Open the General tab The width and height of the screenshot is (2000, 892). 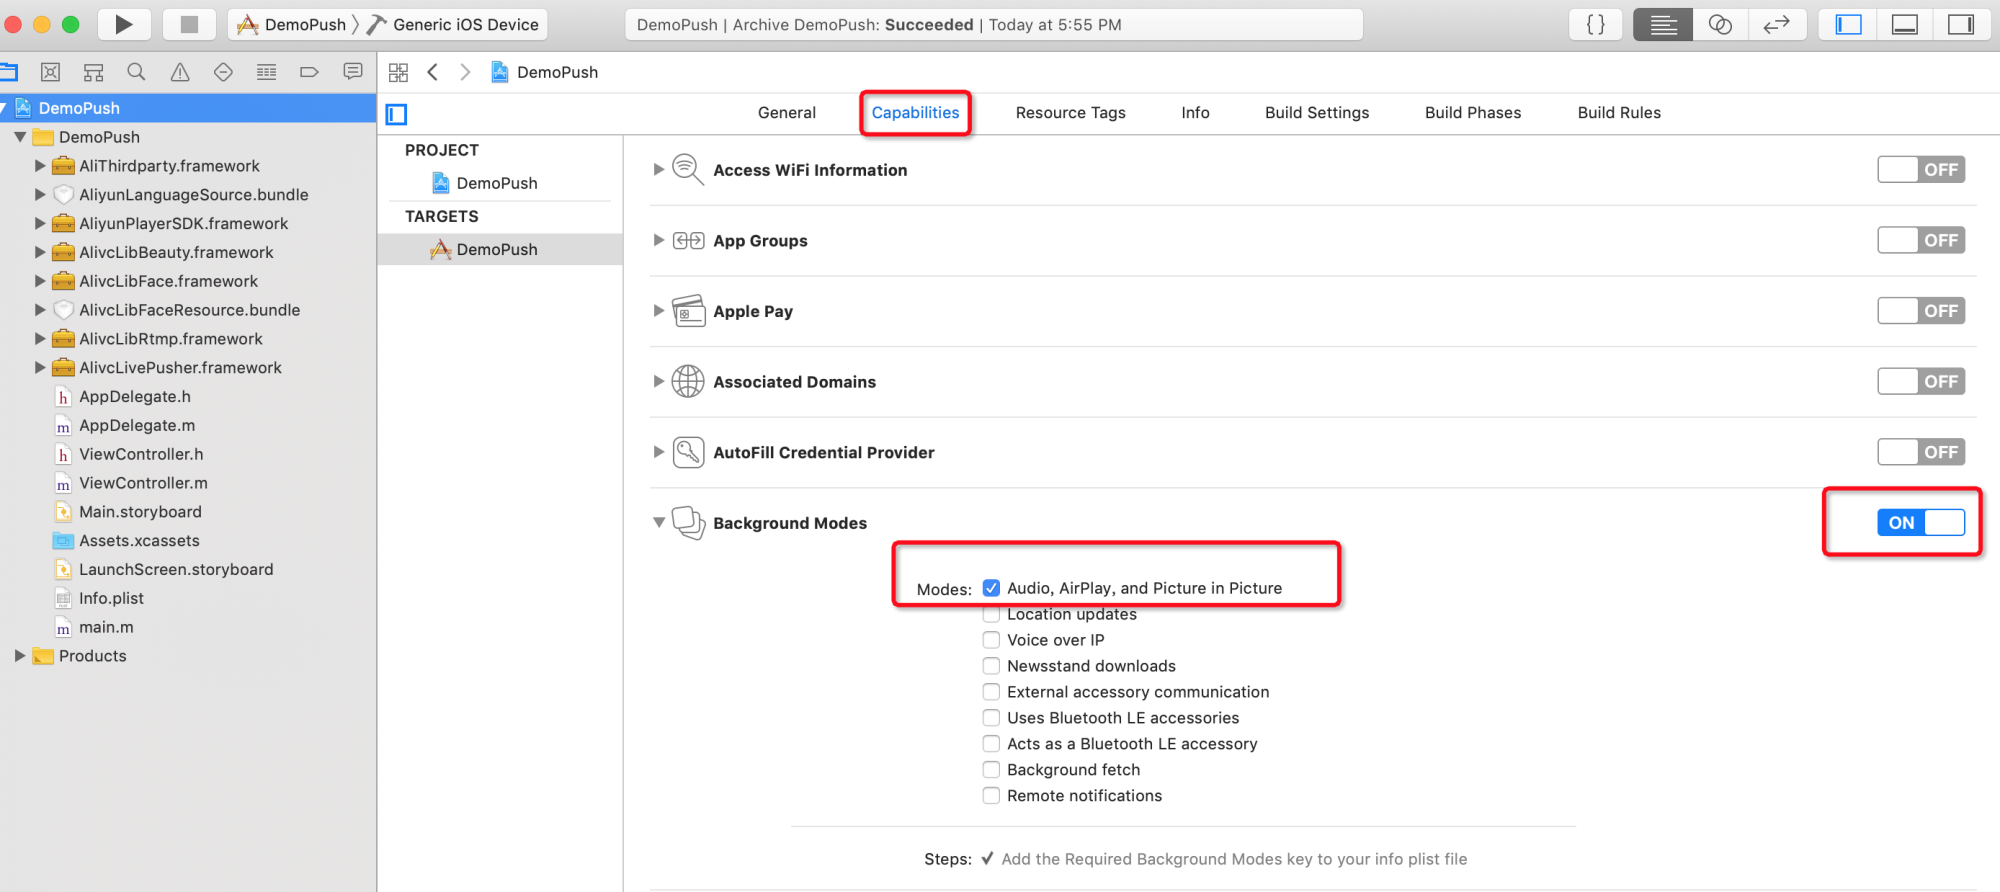787,113
